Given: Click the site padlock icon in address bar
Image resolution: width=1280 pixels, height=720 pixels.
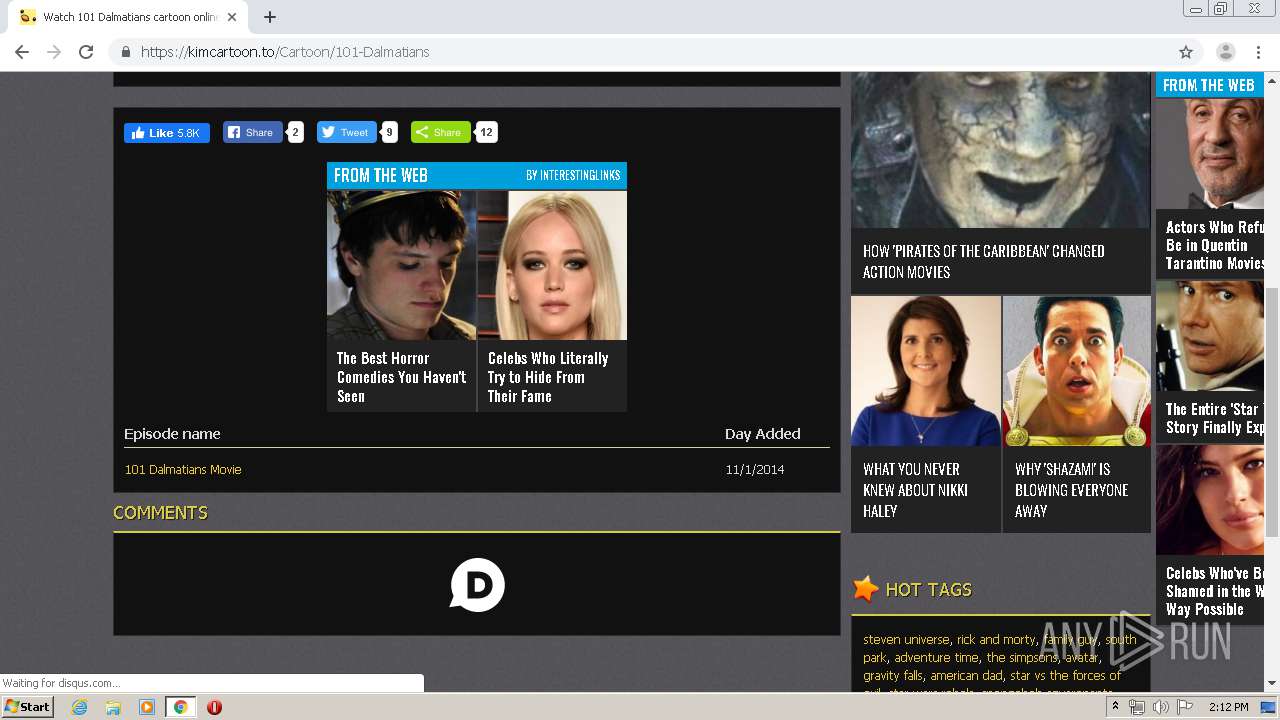Looking at the screenshot, I should [126, 52].
